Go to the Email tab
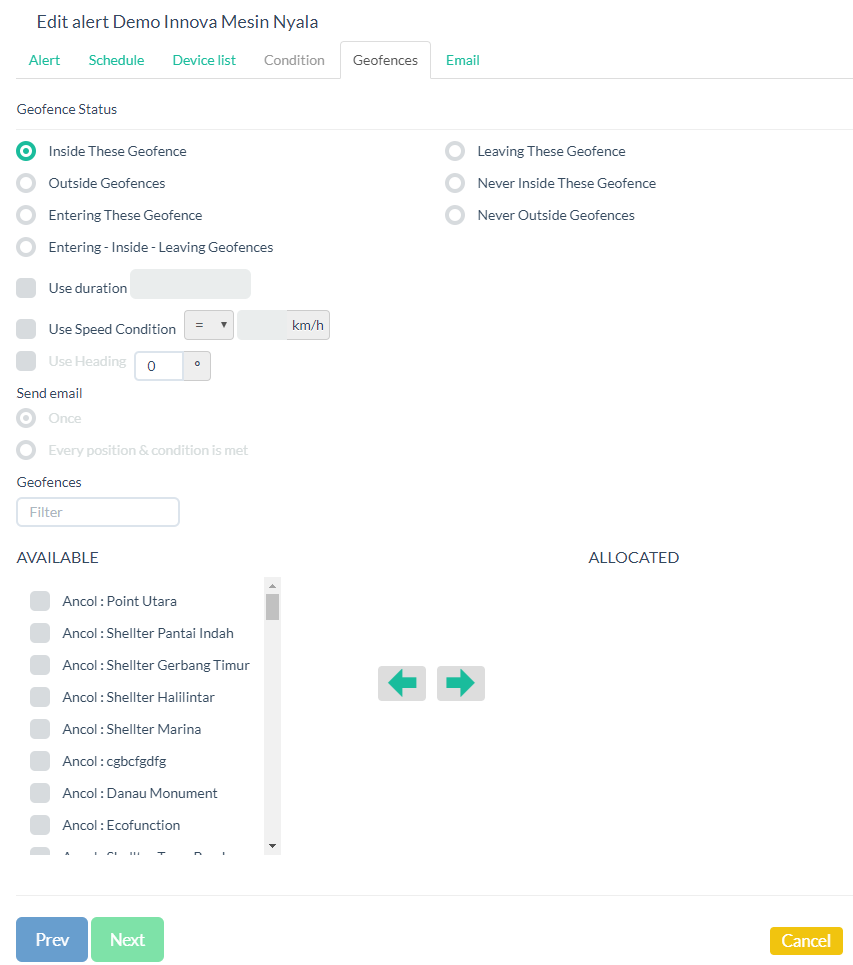 point(462,60)
